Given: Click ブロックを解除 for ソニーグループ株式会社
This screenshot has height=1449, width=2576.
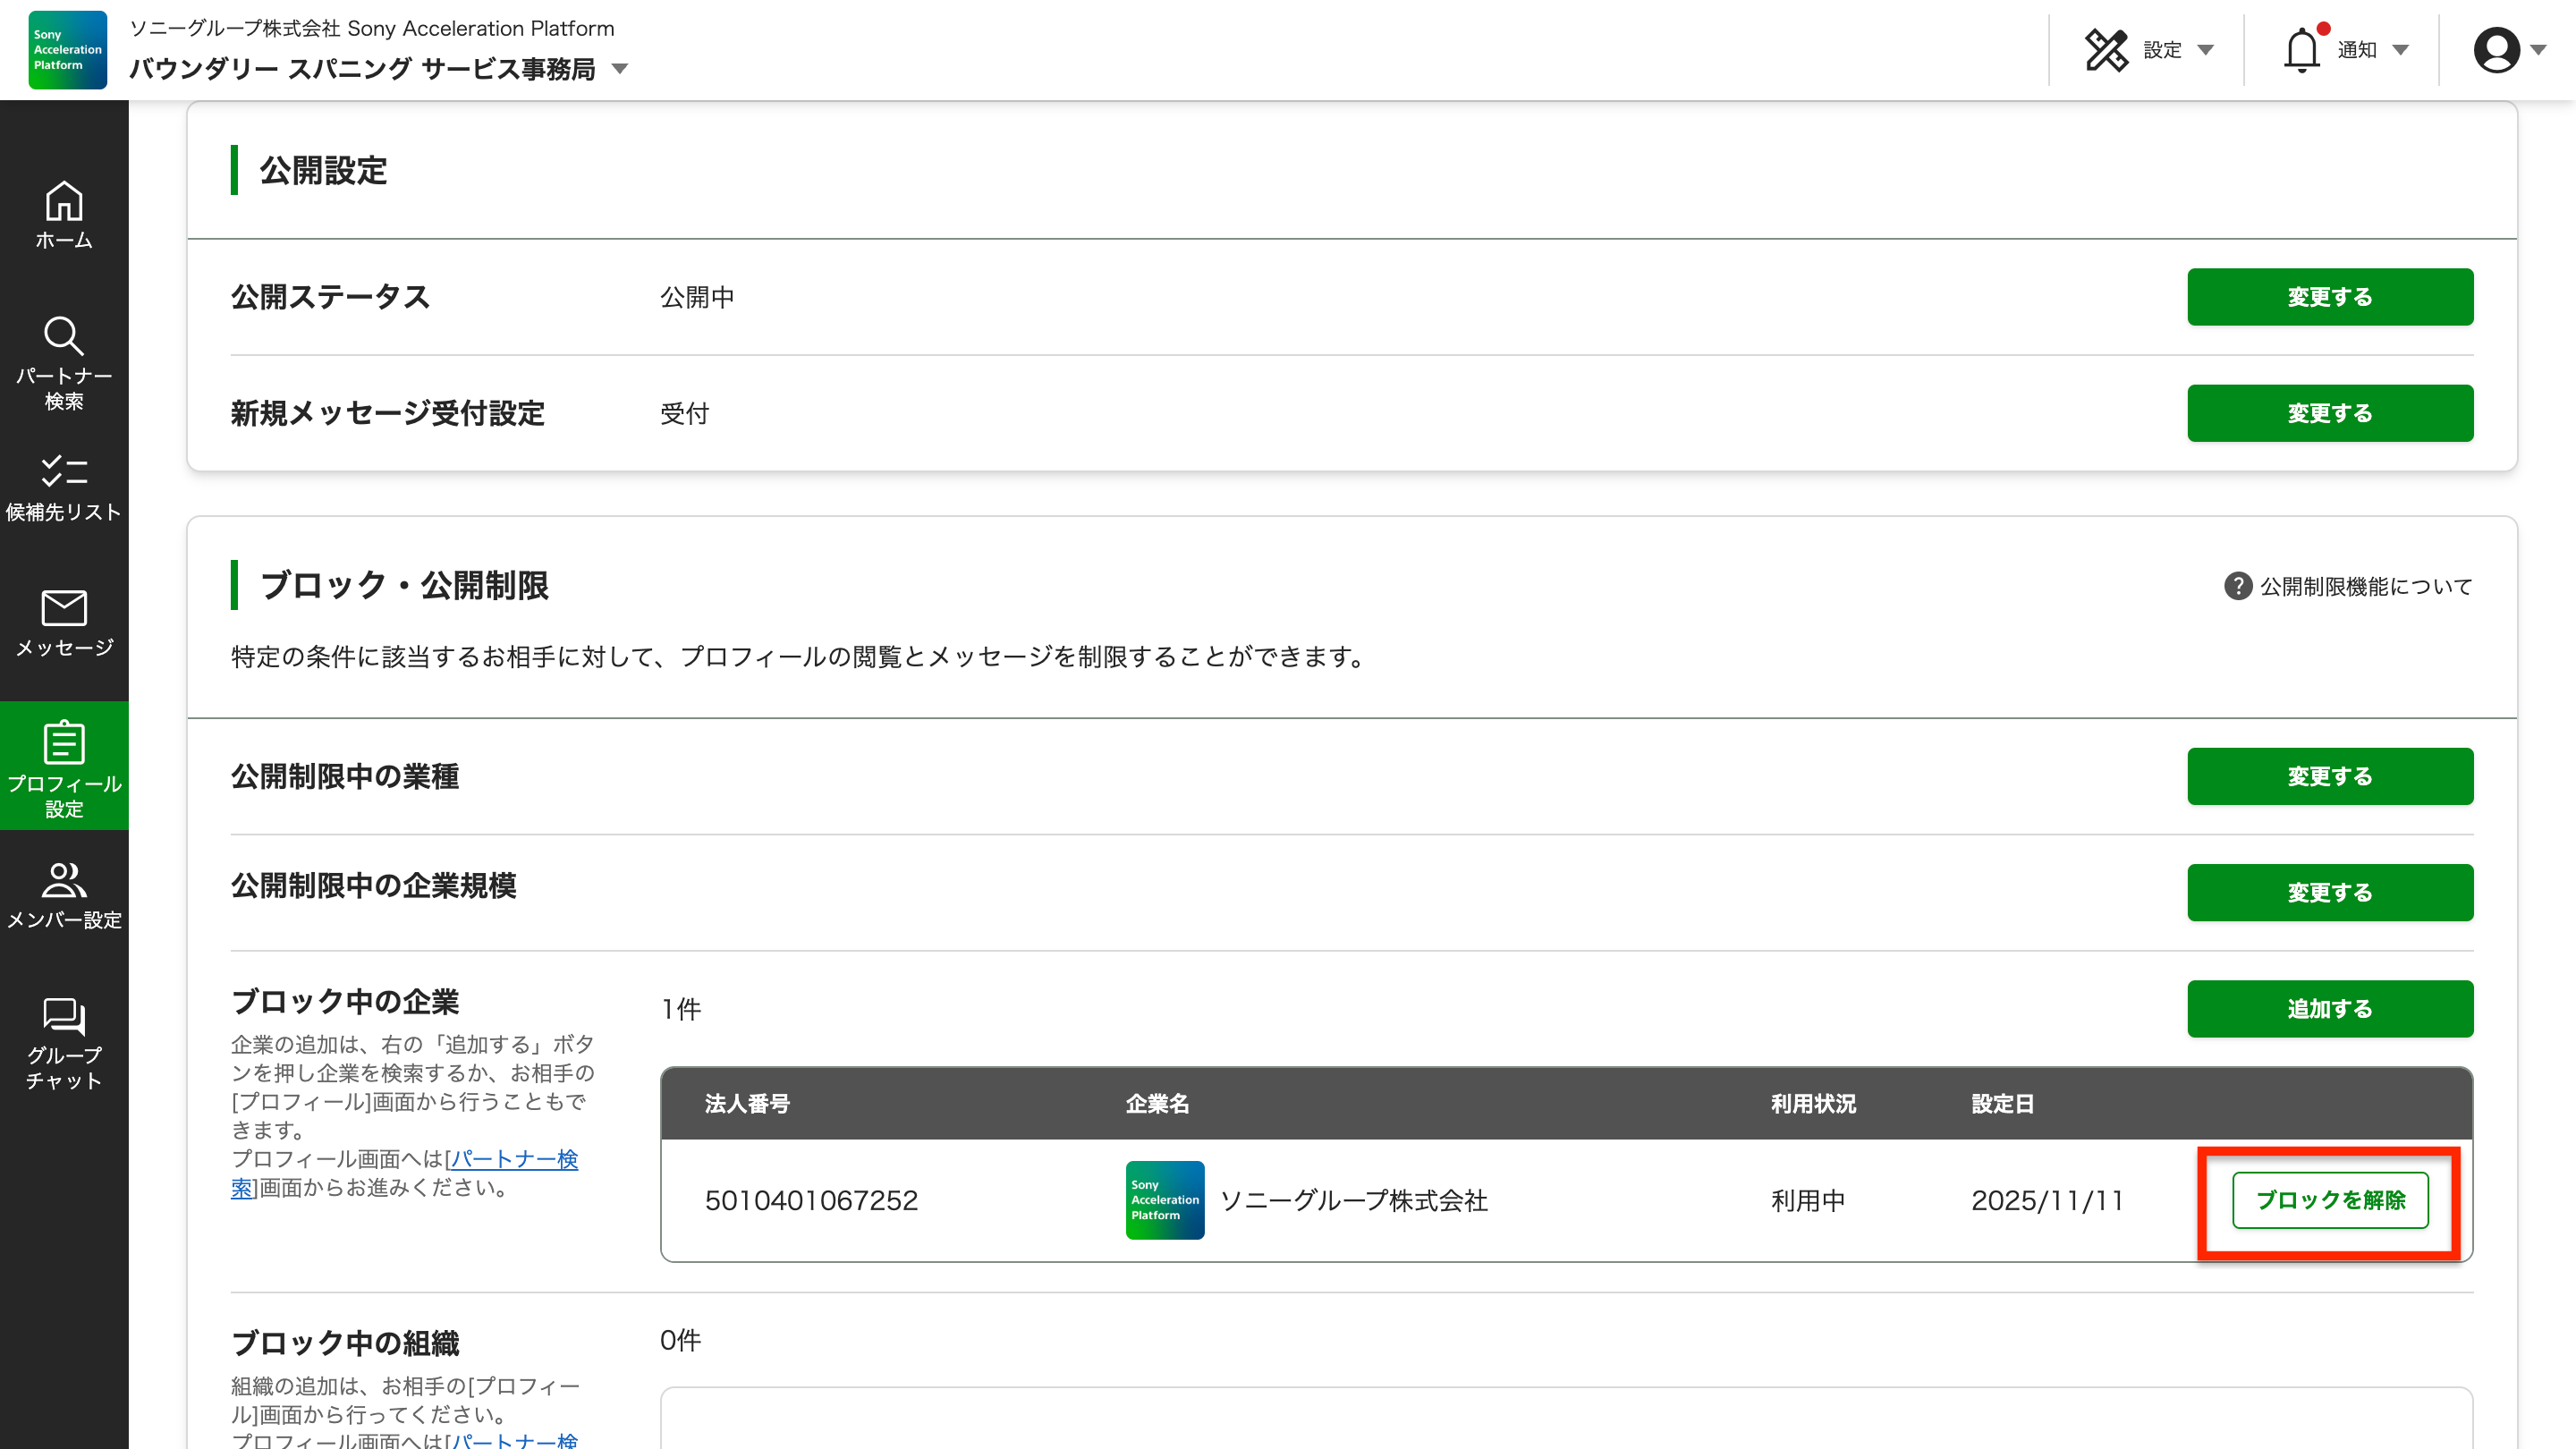Looking at the screenshot, I should tap(2330, 1201).
